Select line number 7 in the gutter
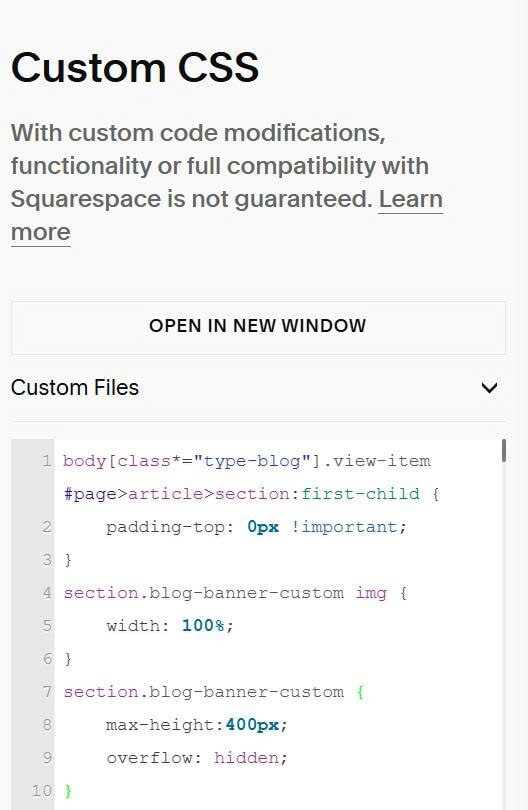The image size is (528, 810). pos(47,692)
